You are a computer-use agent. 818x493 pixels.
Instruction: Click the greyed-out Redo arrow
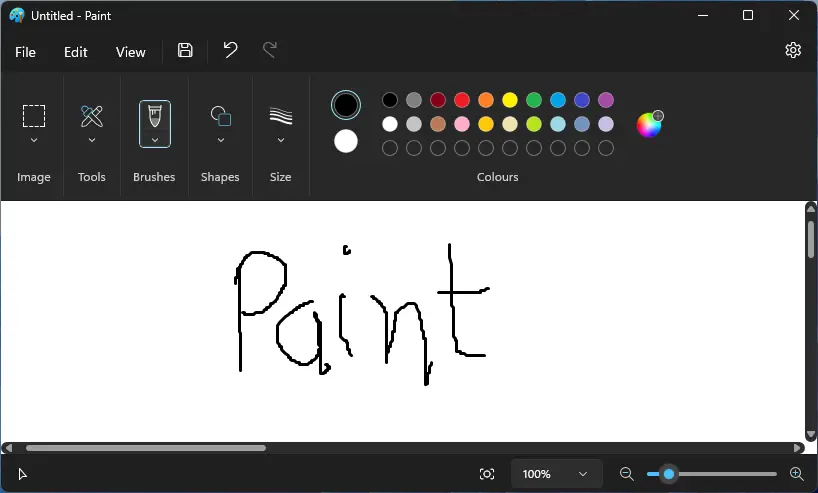270,50
